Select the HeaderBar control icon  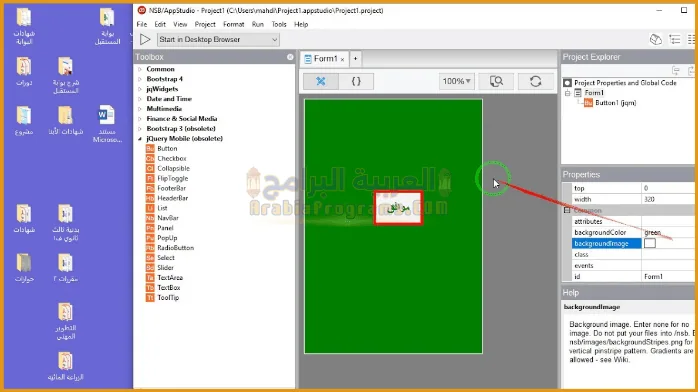click(150, 198)
